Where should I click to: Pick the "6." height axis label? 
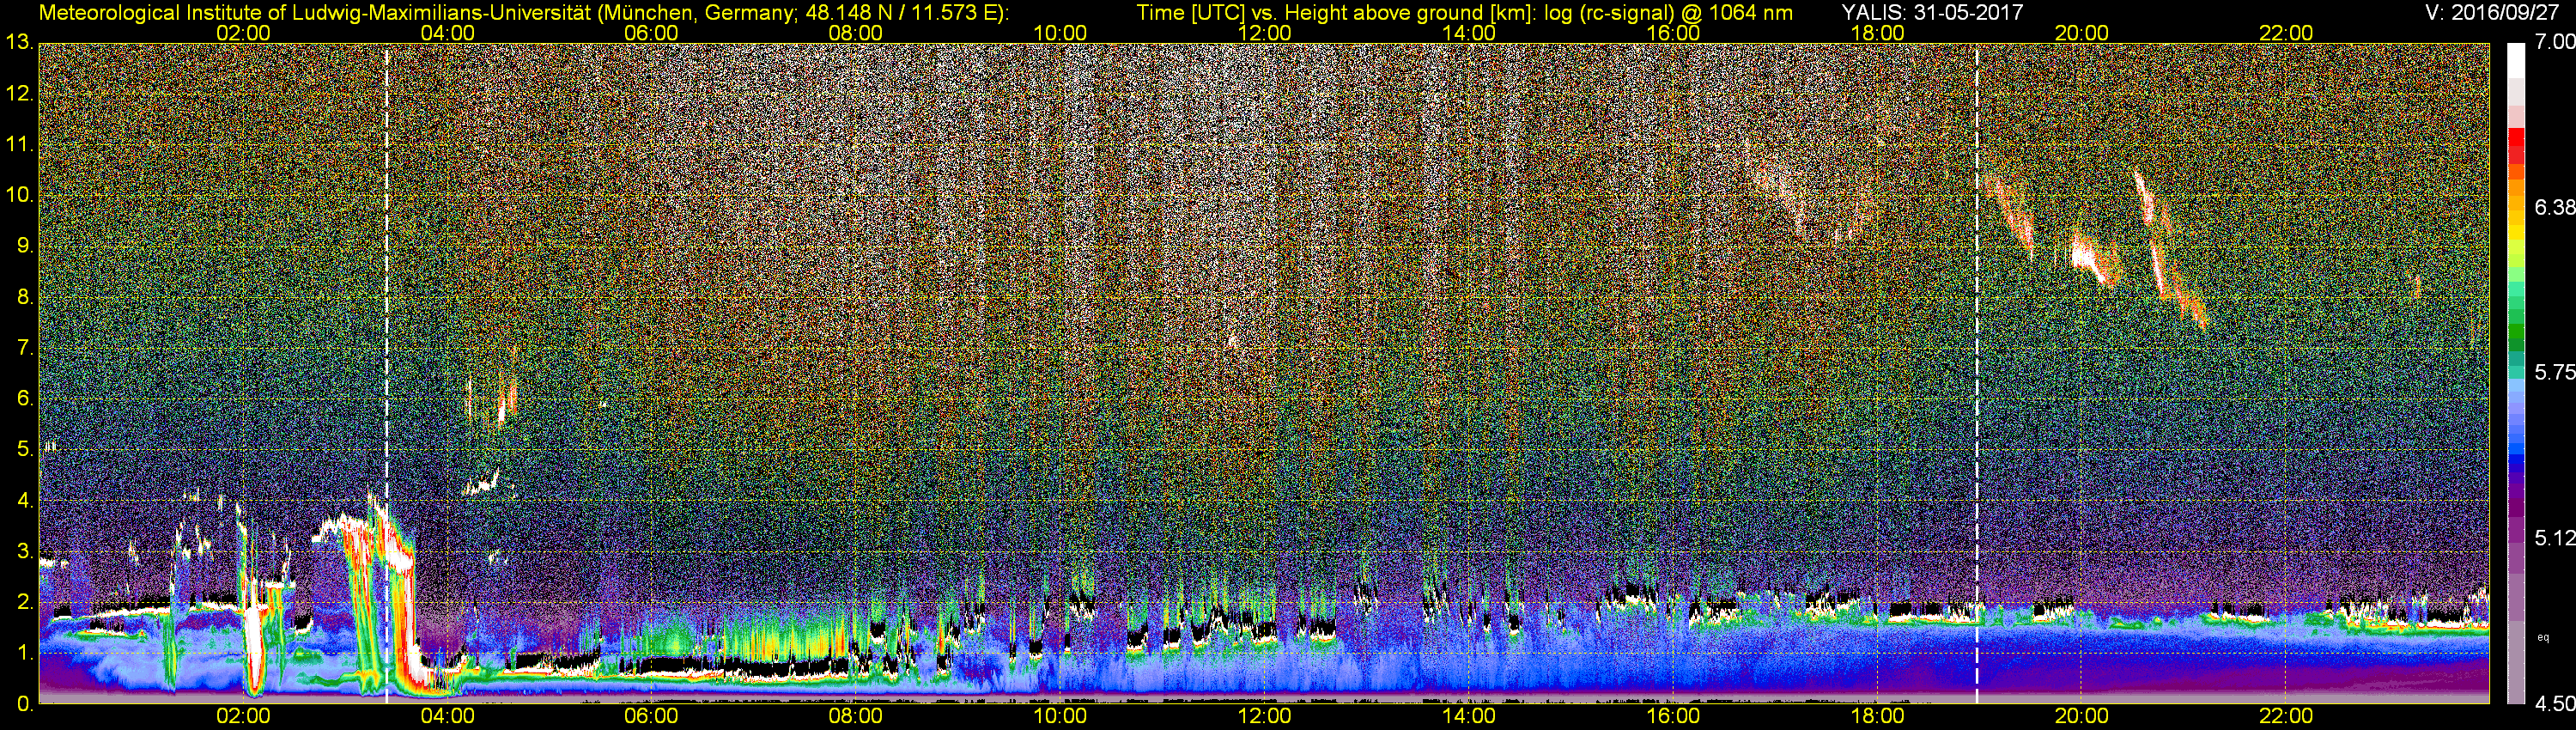24,399
